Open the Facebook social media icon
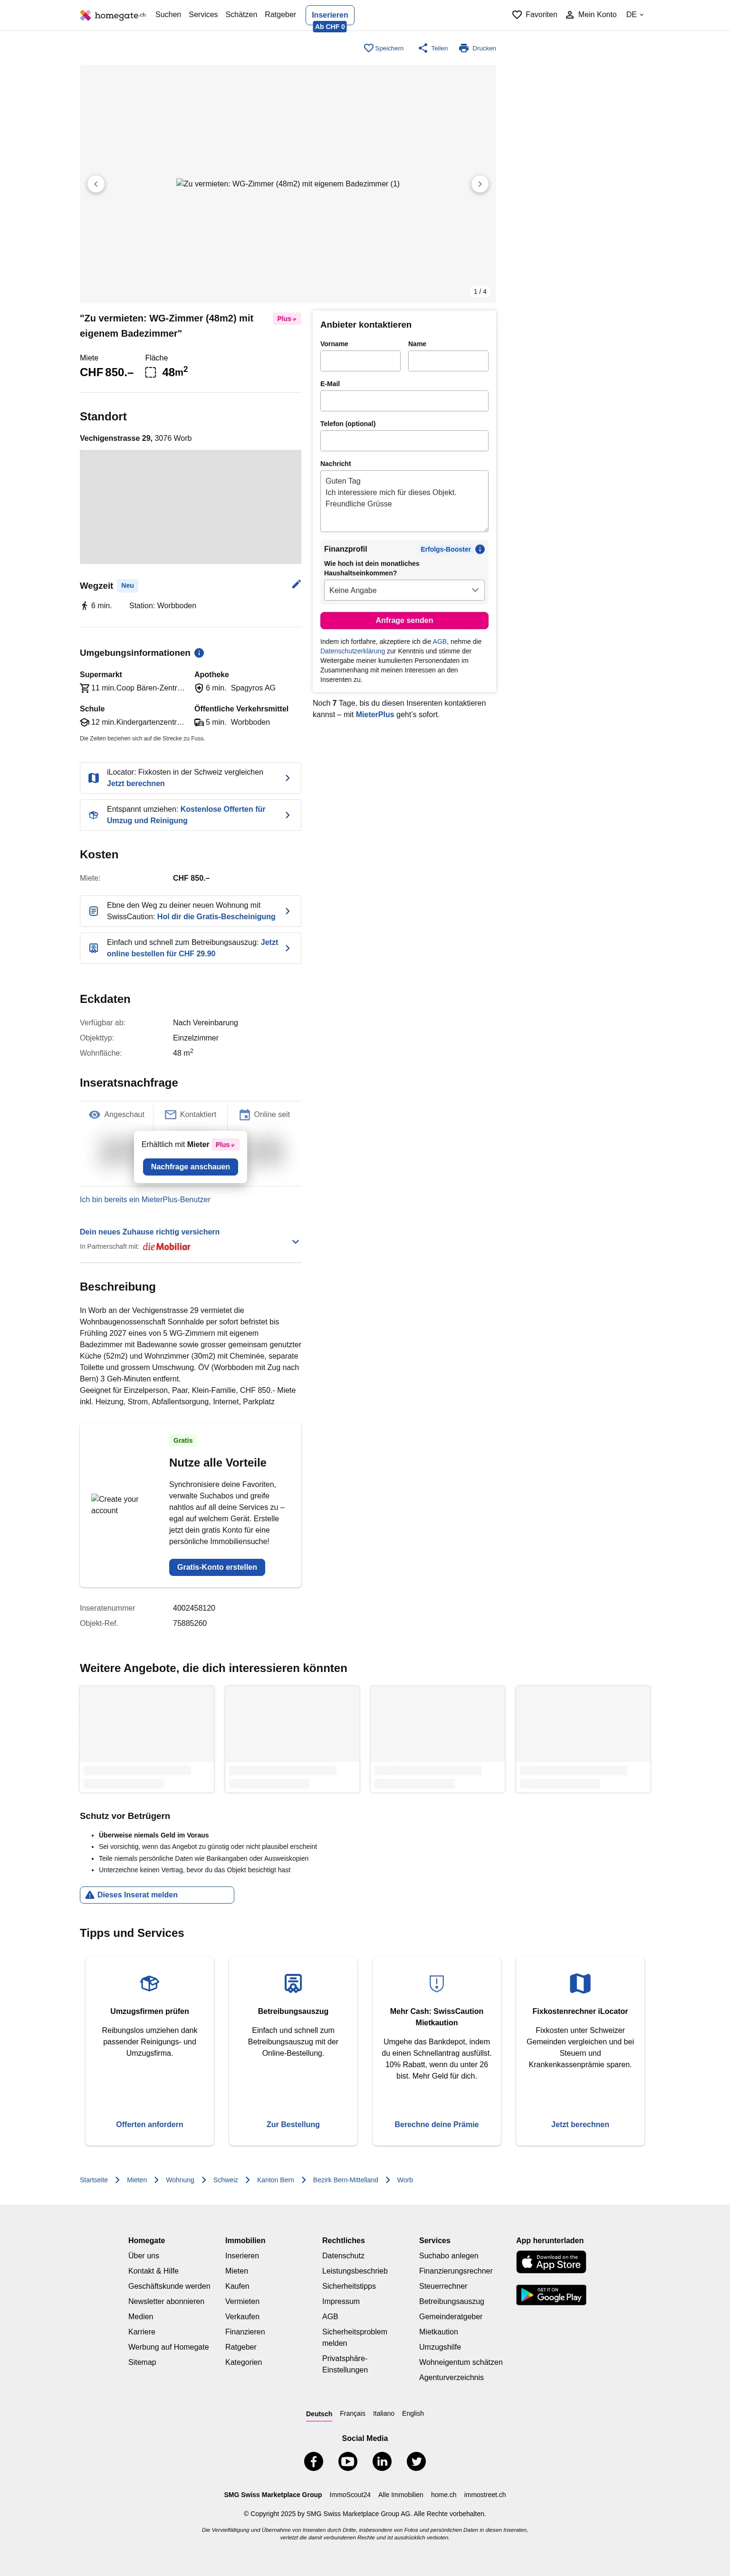730x2576 pixels. (314, 2461)
